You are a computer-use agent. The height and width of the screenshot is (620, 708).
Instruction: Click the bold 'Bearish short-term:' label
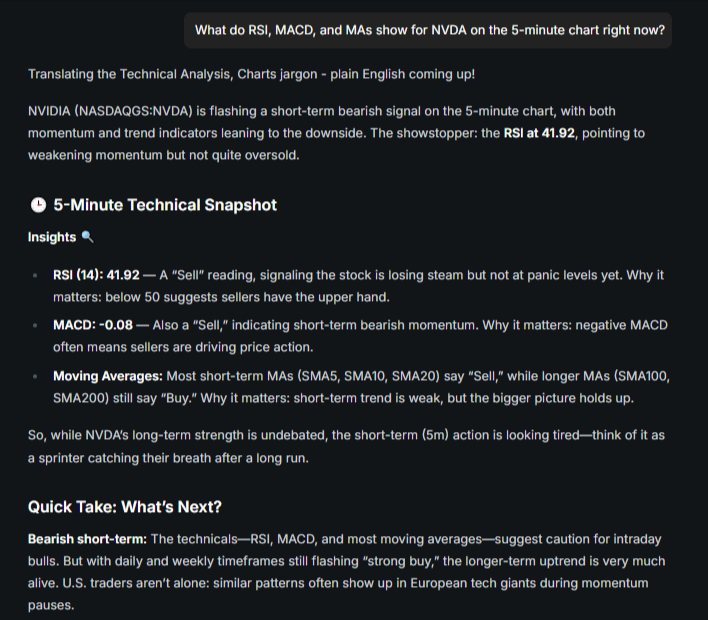87,539
